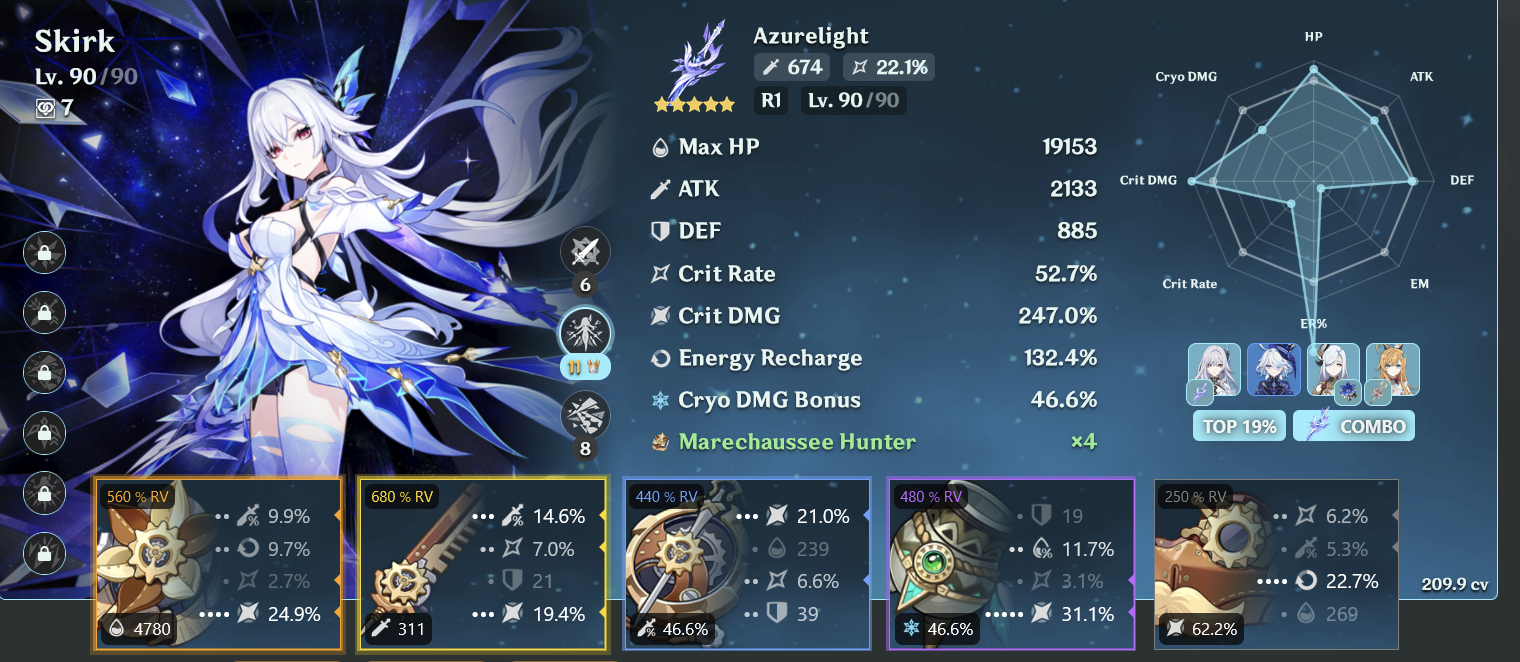Click the Azurelight sword weapon icon
Image resolution: width=1520 pixels, height=662 pixels.
click(x=699, y=61)
